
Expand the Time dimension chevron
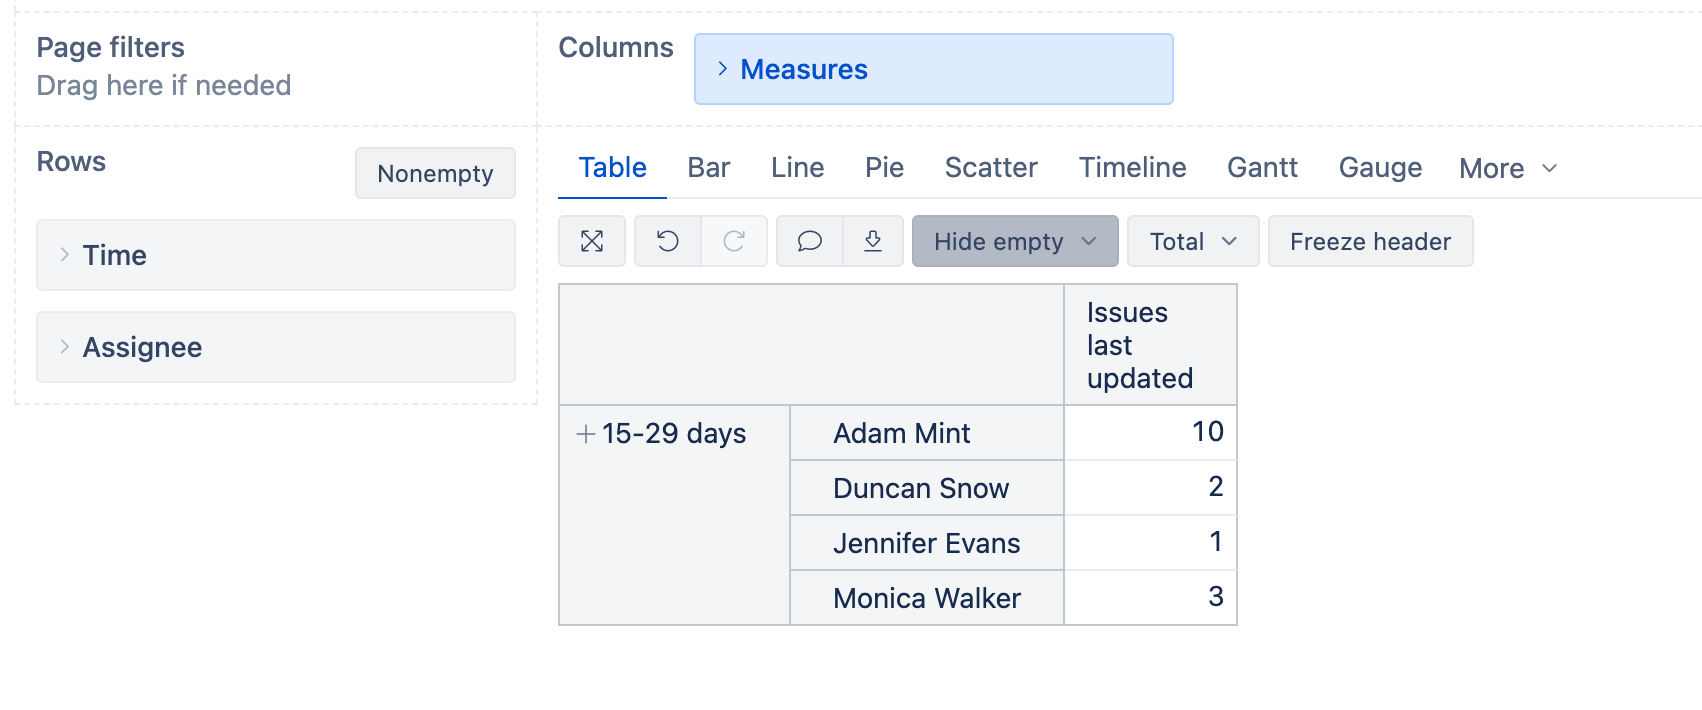pyautogui.click(x=65, y=255)
